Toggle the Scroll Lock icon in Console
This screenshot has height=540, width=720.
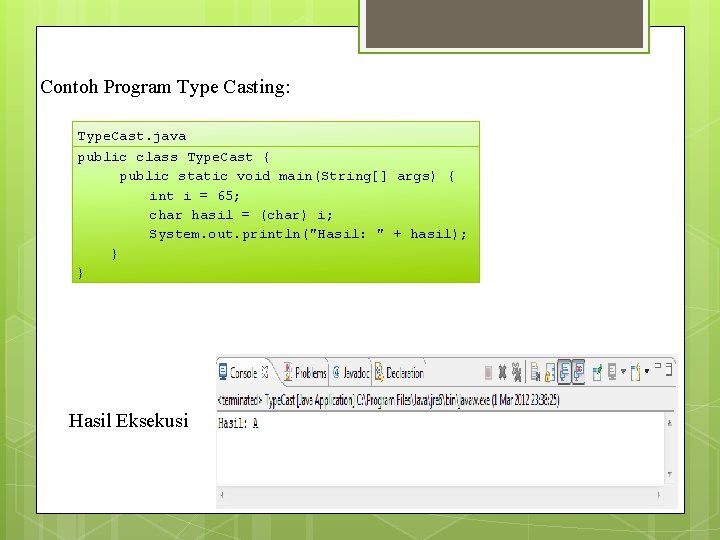[x=550, y=372]
